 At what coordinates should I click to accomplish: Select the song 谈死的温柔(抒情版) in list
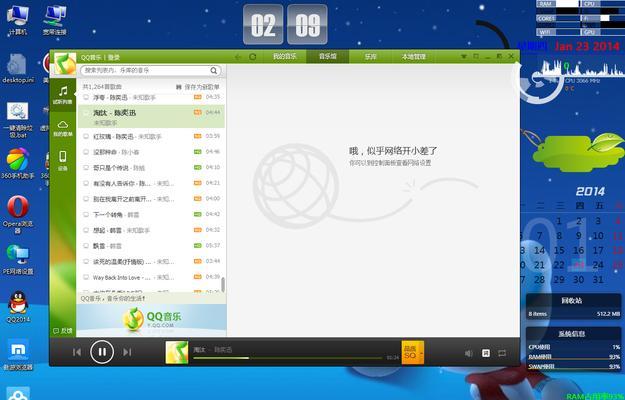point(151,261)
